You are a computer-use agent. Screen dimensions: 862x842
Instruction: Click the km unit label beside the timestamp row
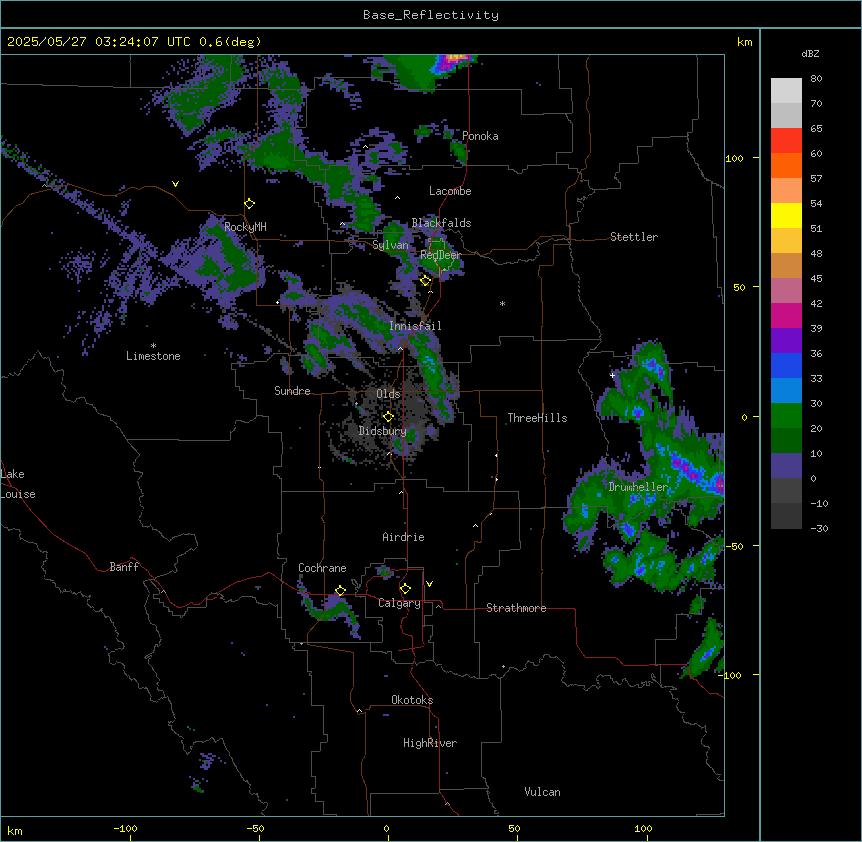(x=744, y=42)
